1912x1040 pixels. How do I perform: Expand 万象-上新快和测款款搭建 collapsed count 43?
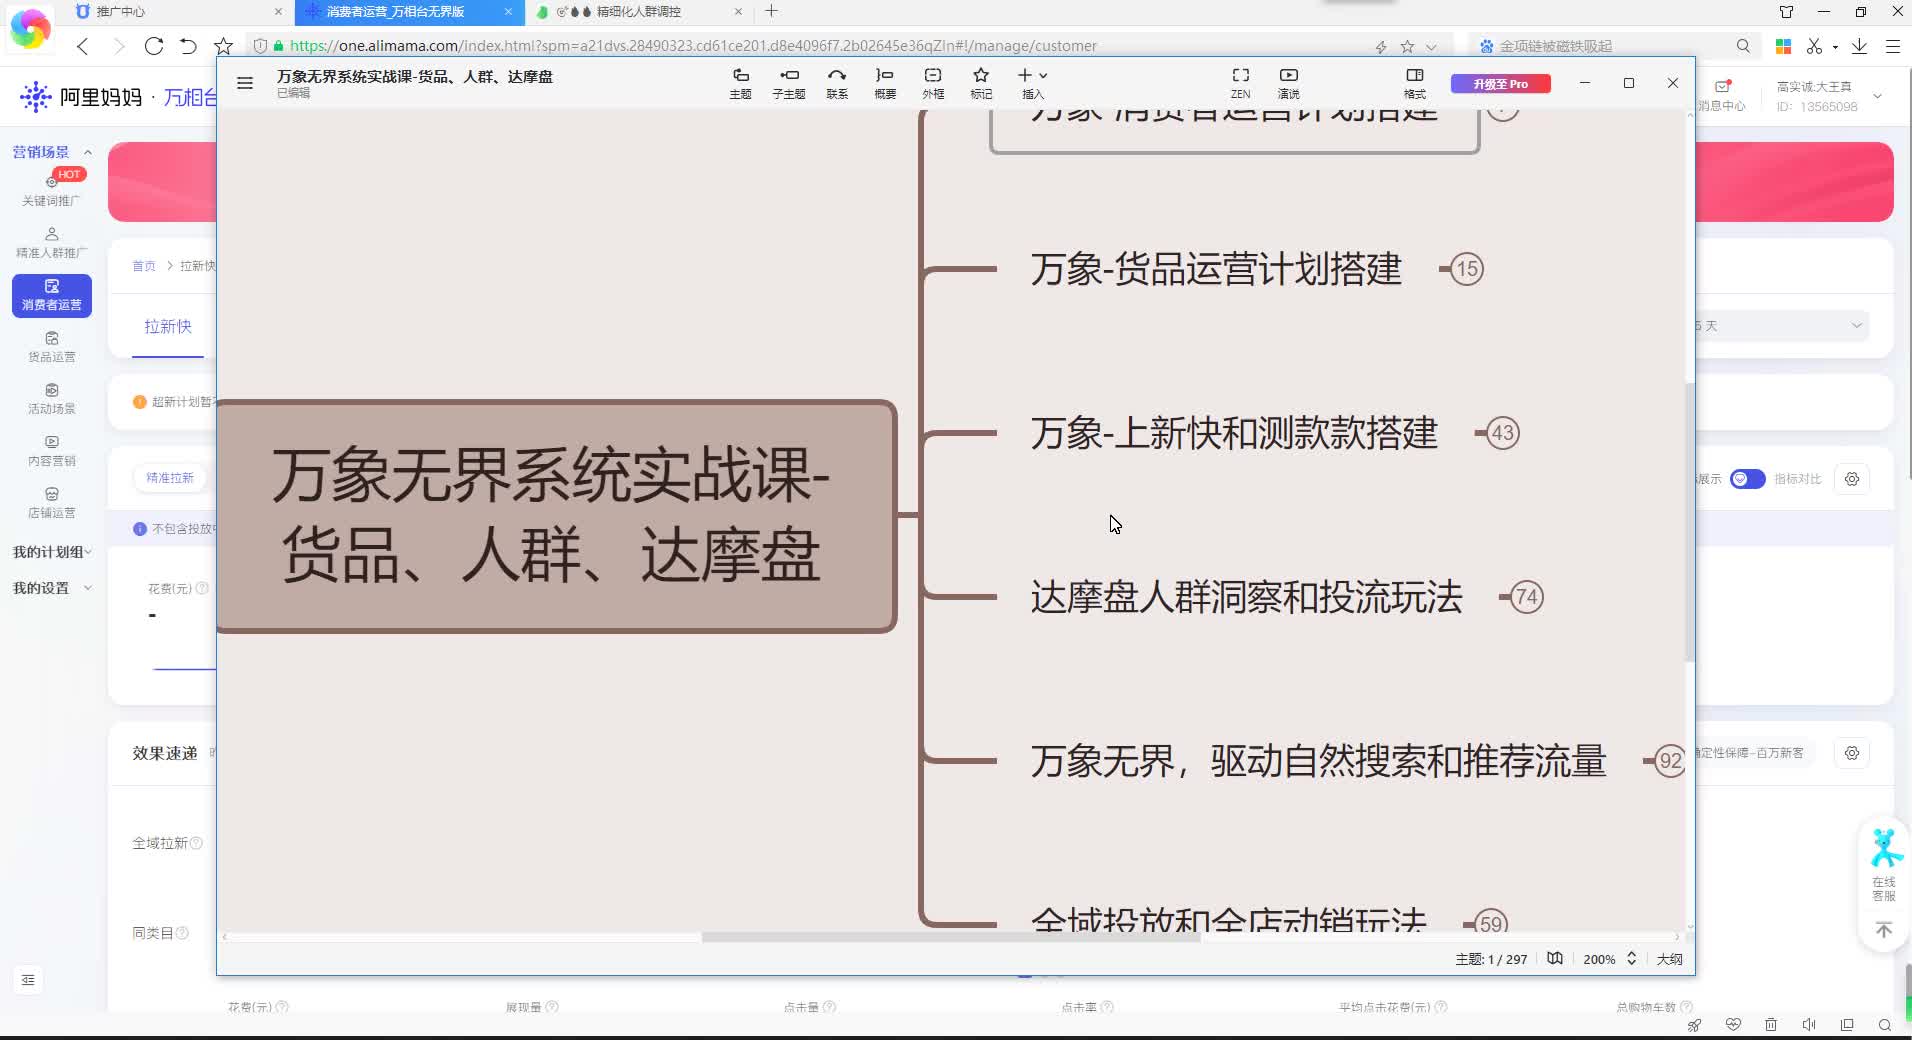(x=1502, y=433)
